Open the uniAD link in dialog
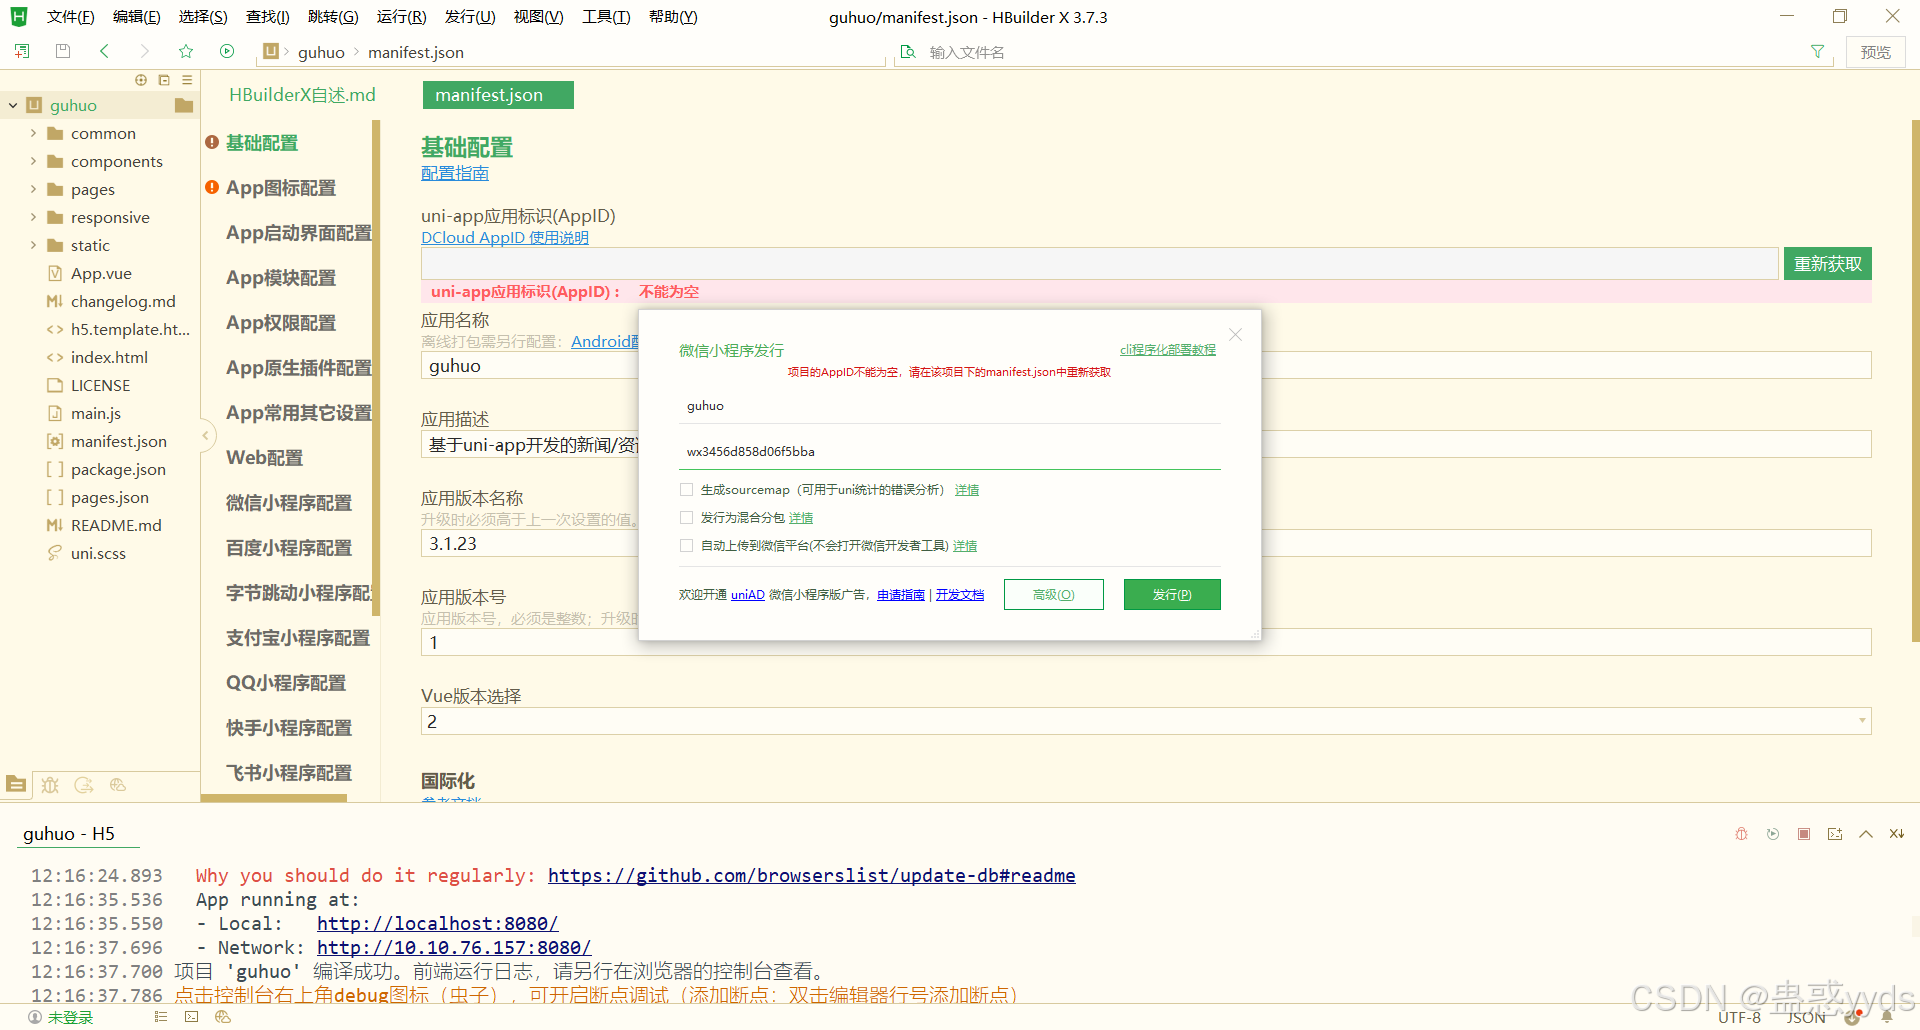1920x1030 pixels. point(748,594)
